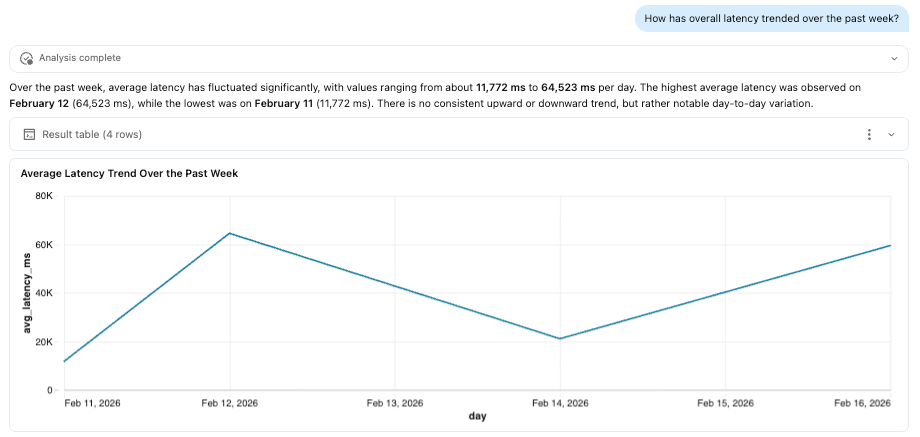
Task: Click the Average Latency Trend chart title
Action: coord(129,174)
